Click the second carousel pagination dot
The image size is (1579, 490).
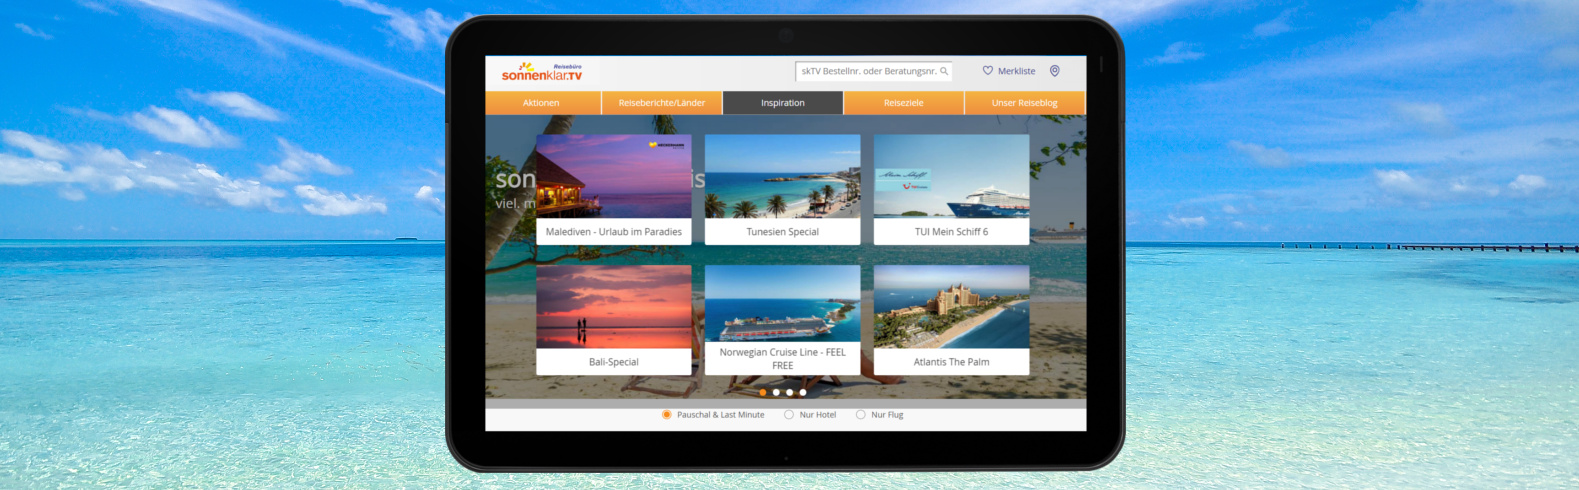click(776, 392)
